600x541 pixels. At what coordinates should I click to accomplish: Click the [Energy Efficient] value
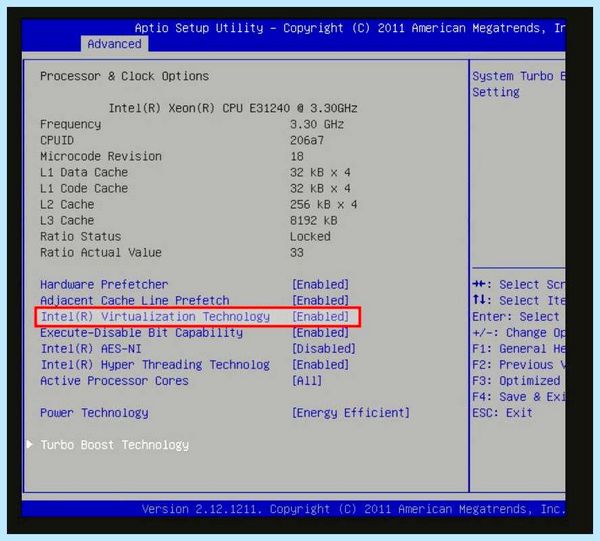click(351, 413)
